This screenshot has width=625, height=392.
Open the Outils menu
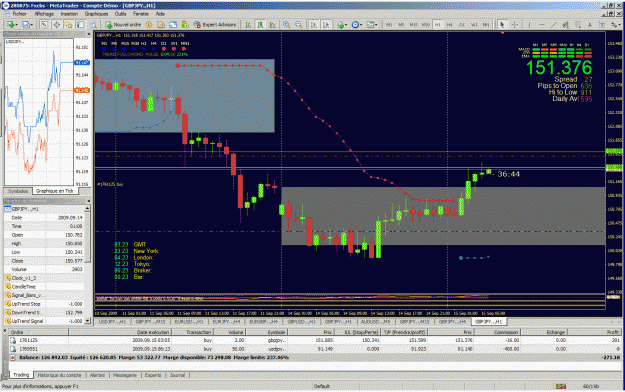(120, 14)
